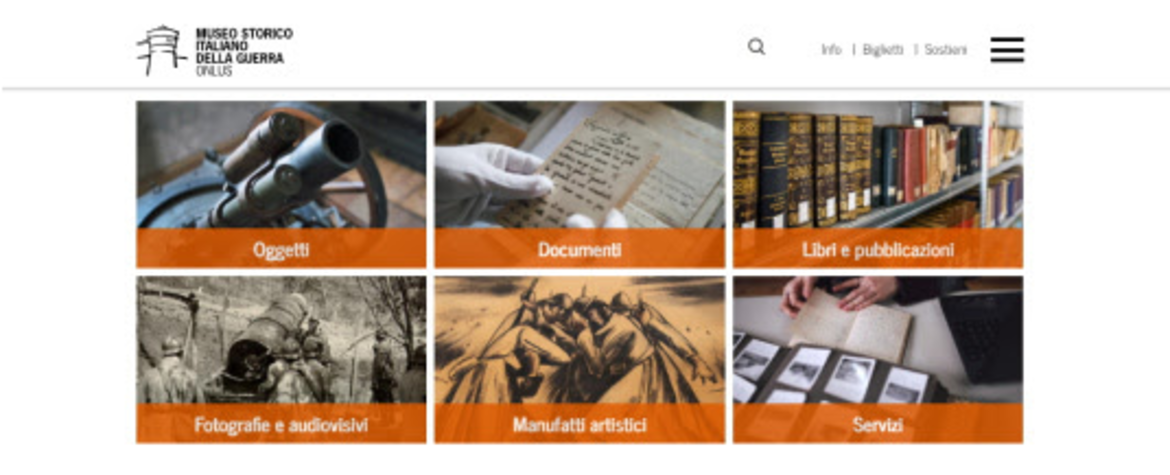This screenshot has height=475, width=1170.
Task: Click the search magnifier icon
Action: pos(756,48)
